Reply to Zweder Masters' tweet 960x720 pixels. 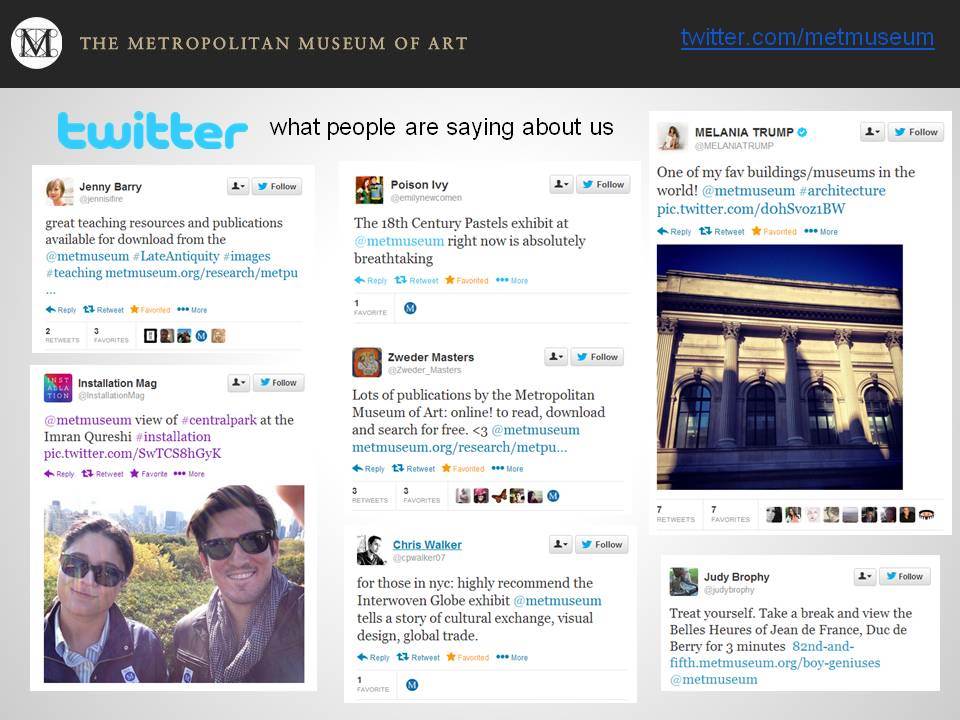(369, 468)
